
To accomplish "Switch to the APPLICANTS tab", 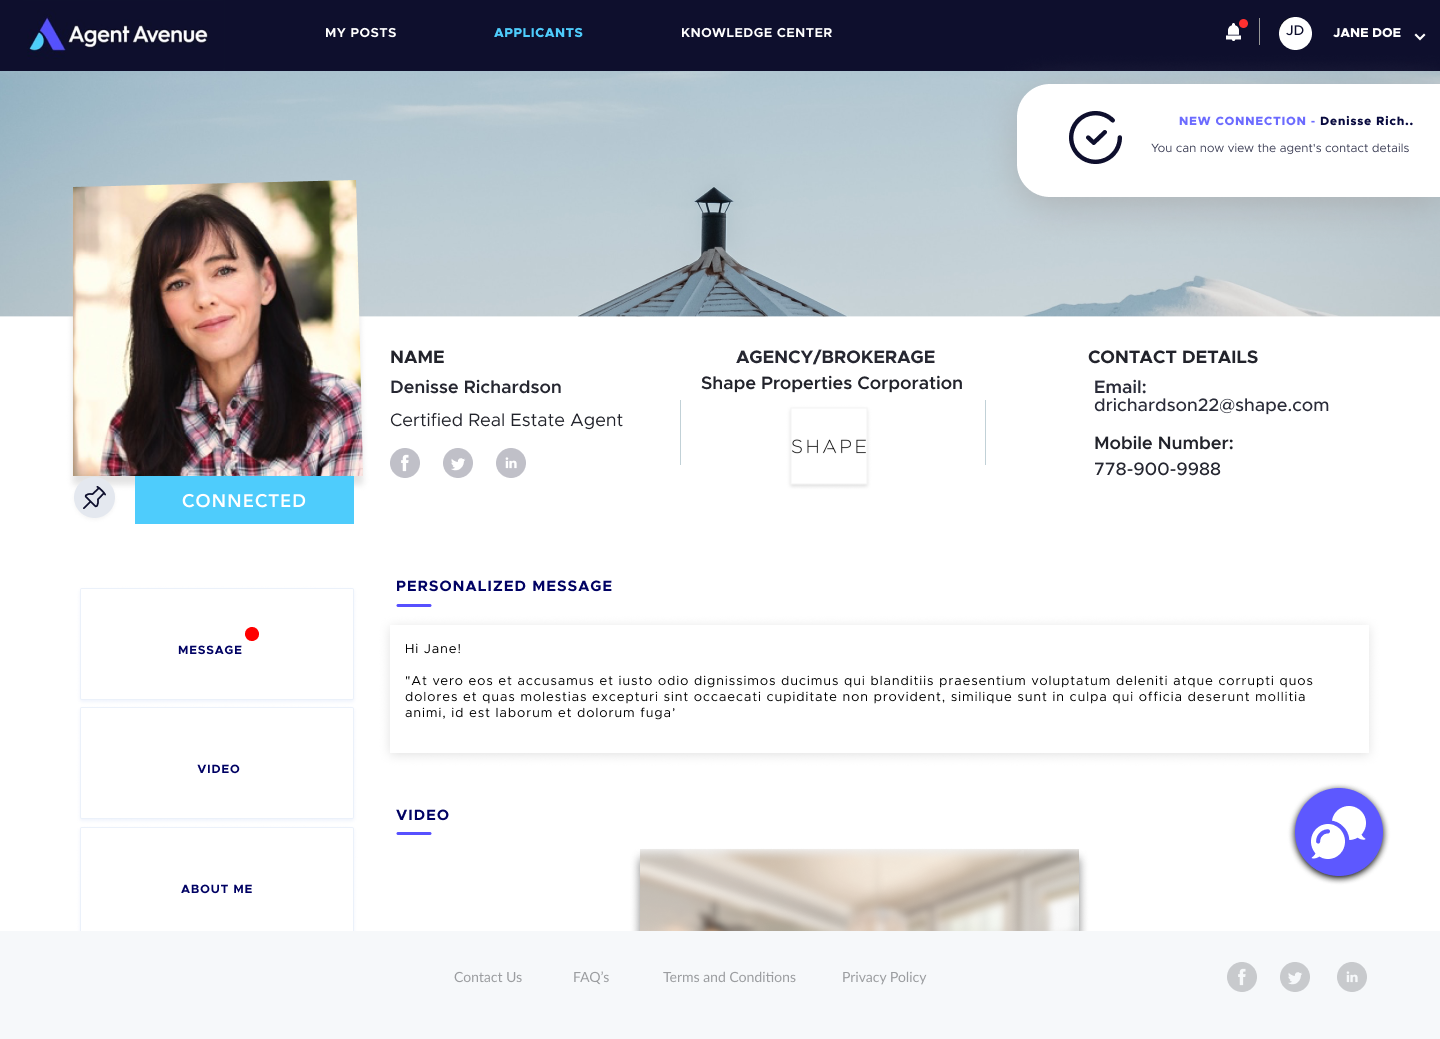I will (538, 32).
